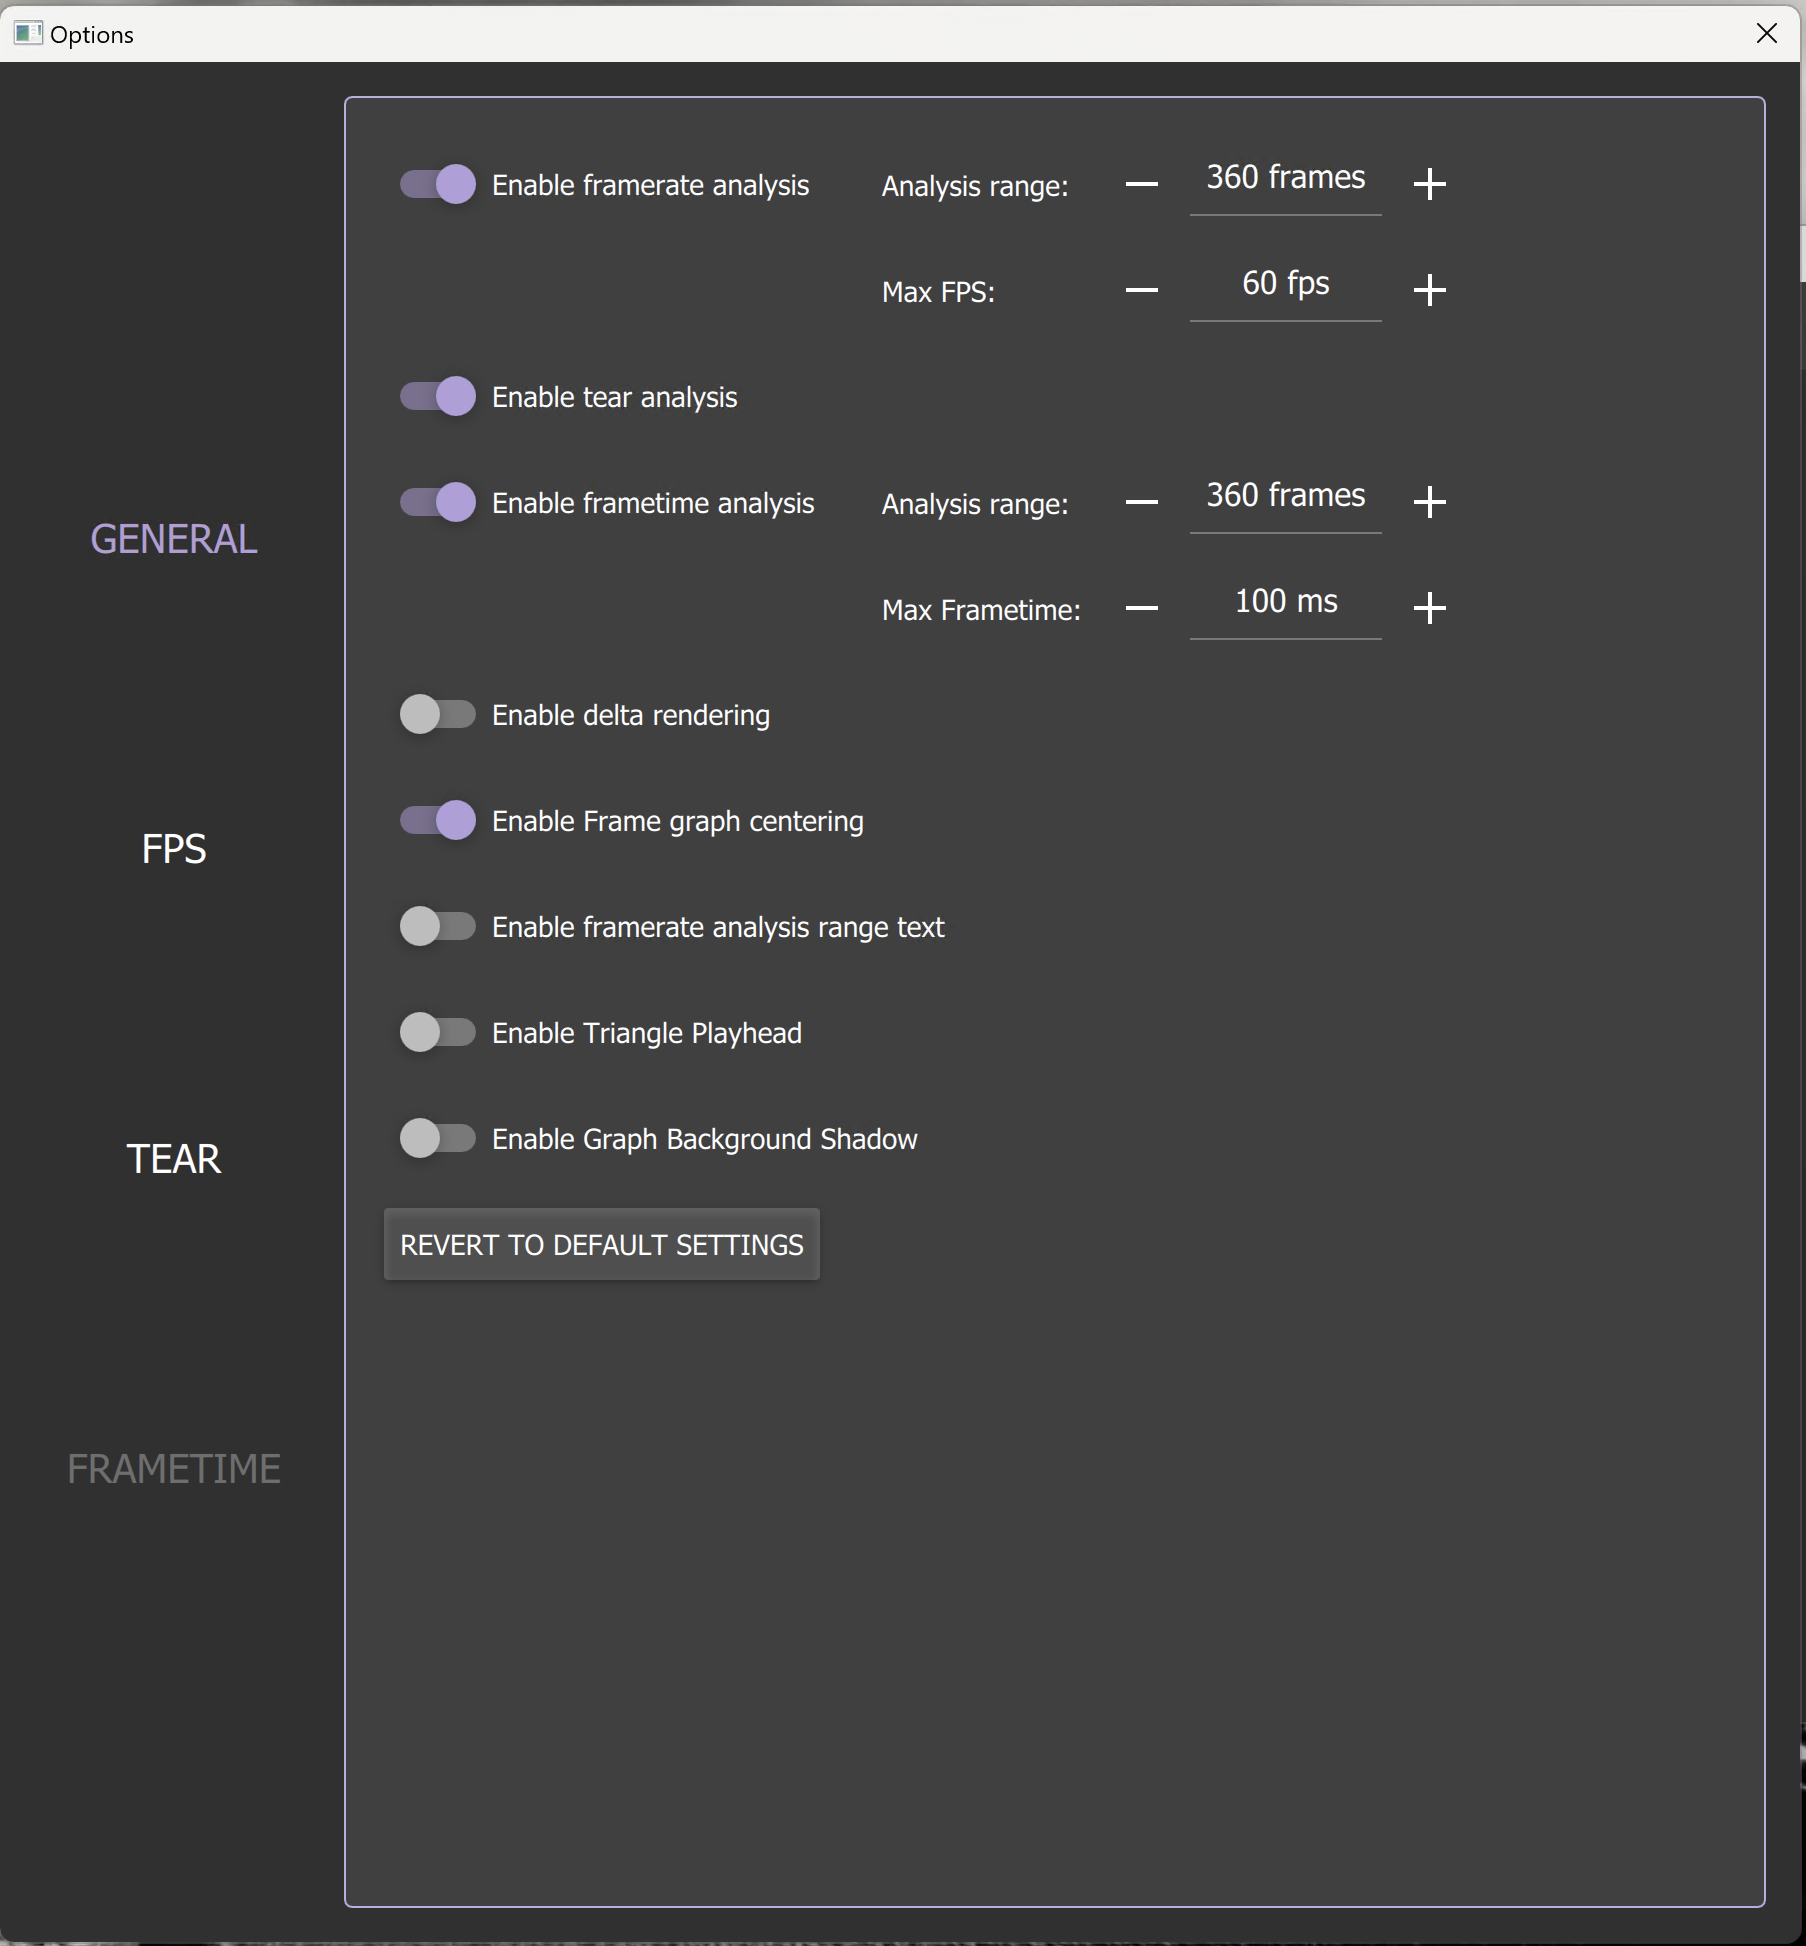This screenshot has width=1806, height=1946.
Task: Disable framerate analysis toggle
Action: pyautogui.click(x=437, y=185)
